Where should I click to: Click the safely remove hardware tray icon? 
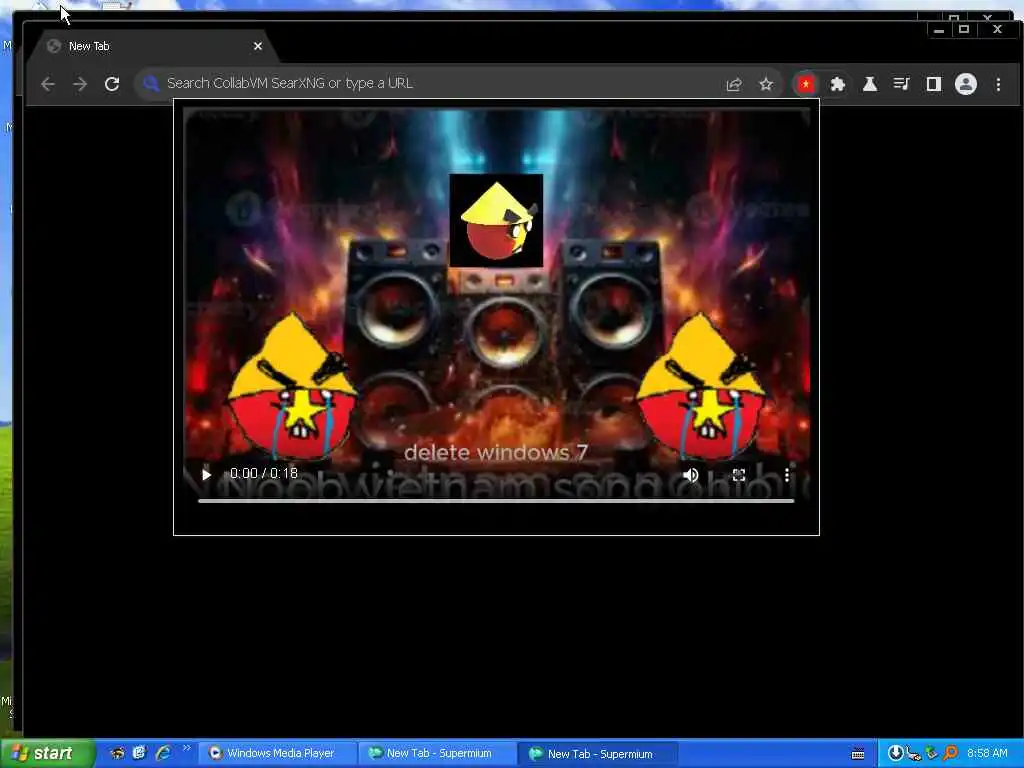931,753
